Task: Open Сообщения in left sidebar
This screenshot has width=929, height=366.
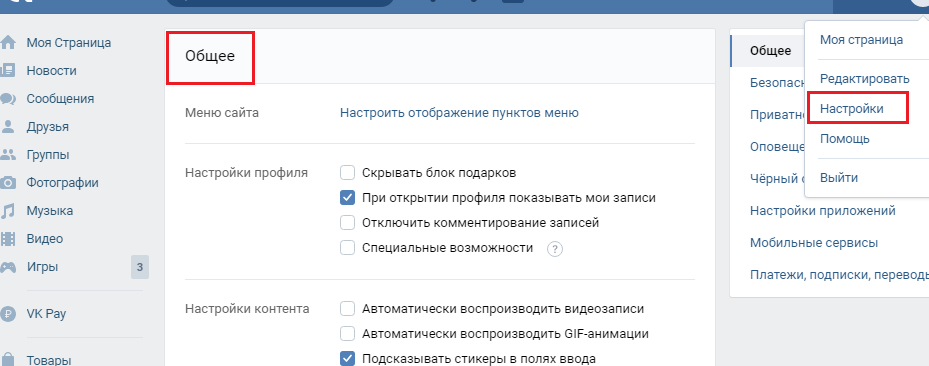Action: coord(60,99)
